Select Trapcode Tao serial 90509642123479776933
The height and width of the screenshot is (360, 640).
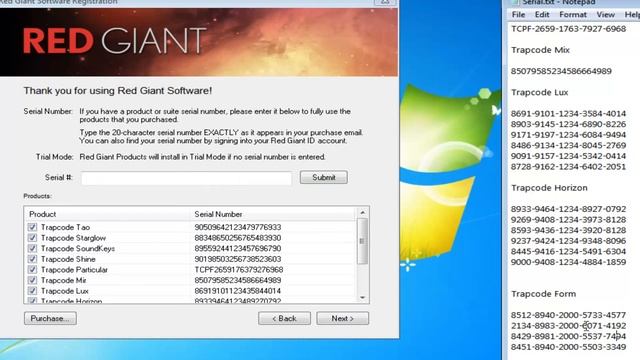click(238, 227)
